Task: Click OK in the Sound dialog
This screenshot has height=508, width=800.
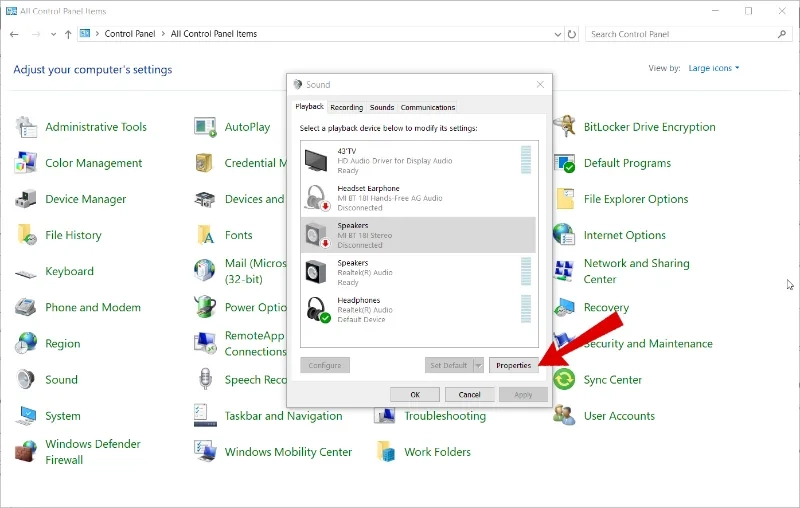Action: [415, 394]
